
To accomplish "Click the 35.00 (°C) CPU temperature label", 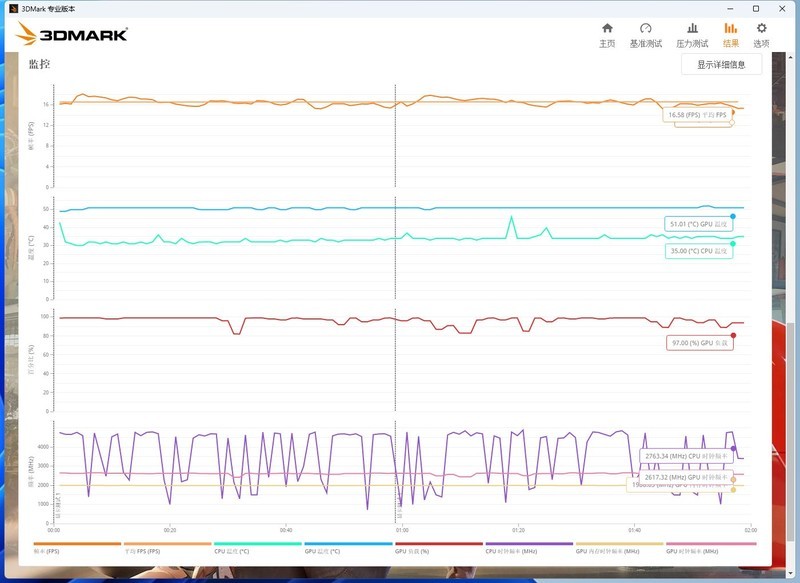I will pos(698,251).
